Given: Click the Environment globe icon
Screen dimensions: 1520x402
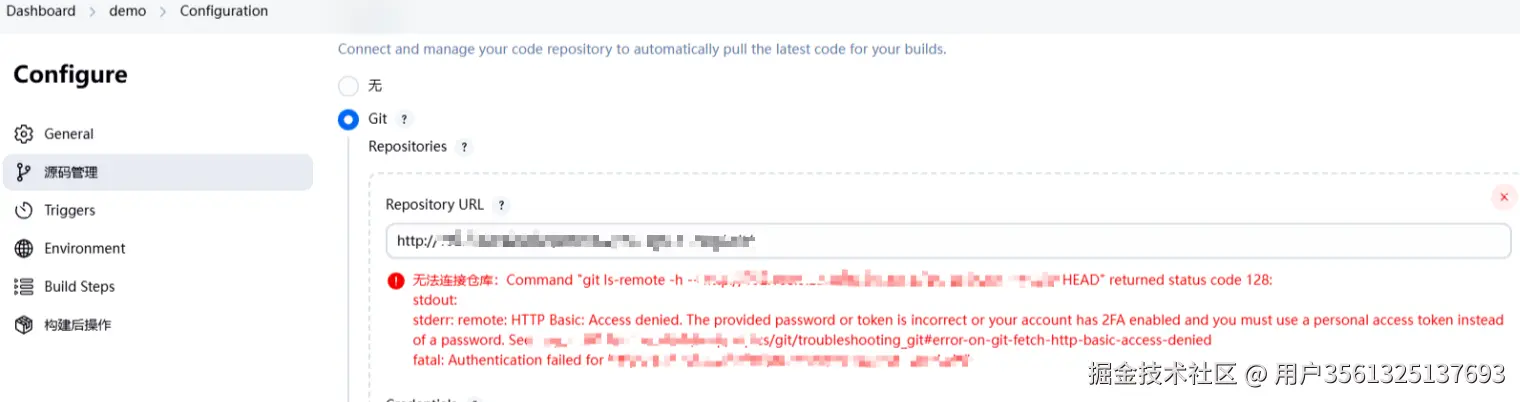Looking at the screenshot, I should 24,248.
